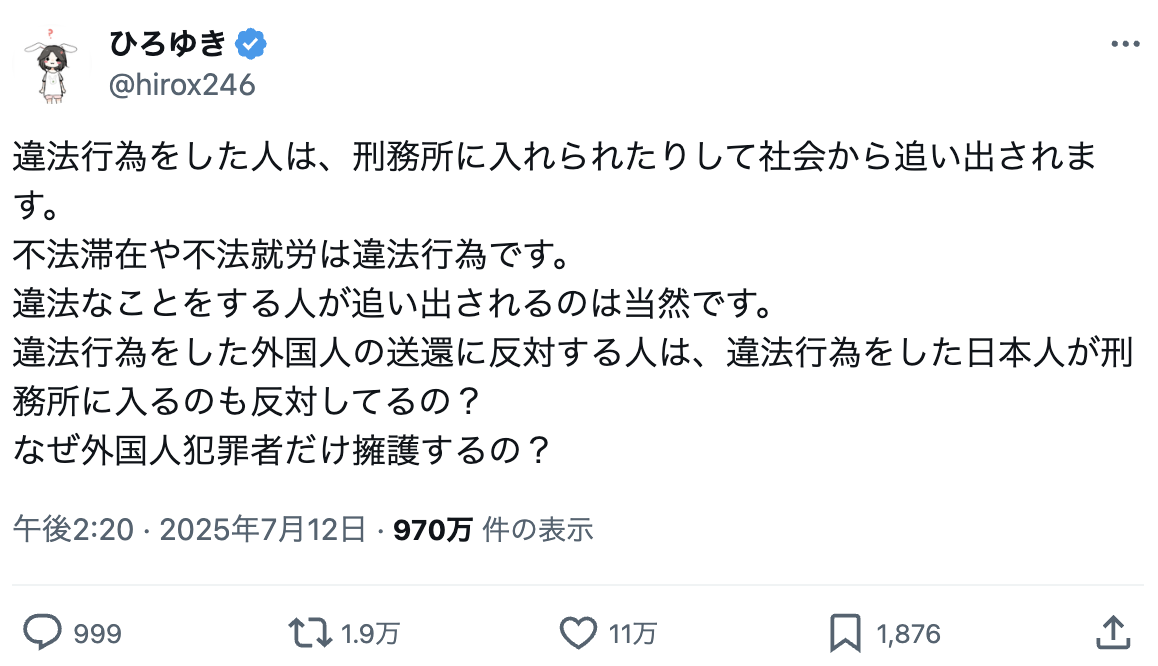The image size is (1158, 666).
Task: Reply to the tweet via the speech bubble icon
Action: 43,632
